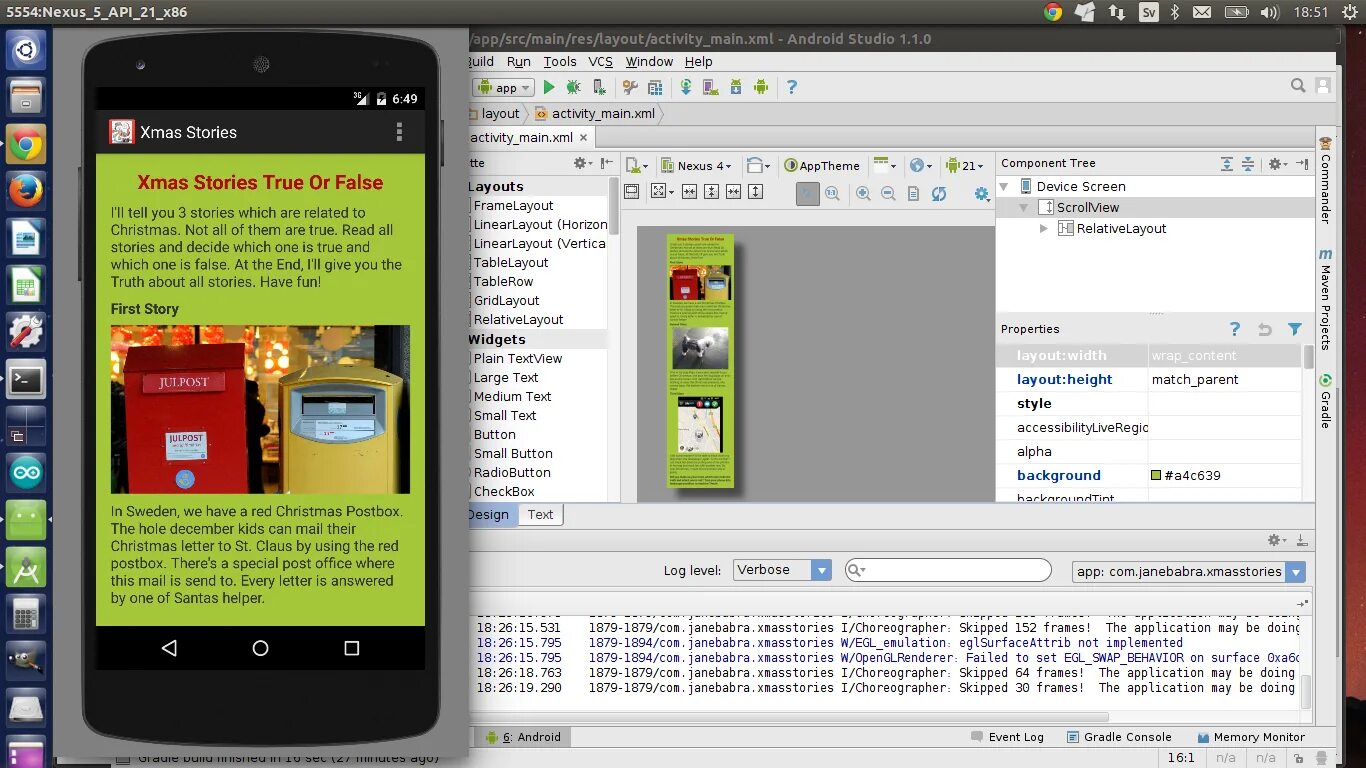This screenshot has width=1366, height=768.
Task: Click the logcat search field
Action: point(948,570)
